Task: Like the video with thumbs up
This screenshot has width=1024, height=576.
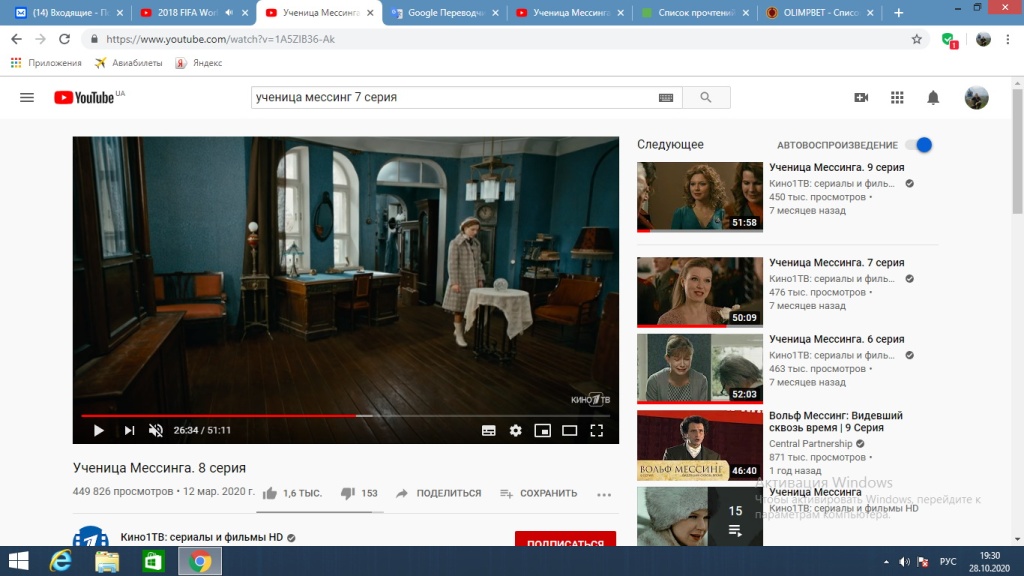Action: [x=270, y=493]
